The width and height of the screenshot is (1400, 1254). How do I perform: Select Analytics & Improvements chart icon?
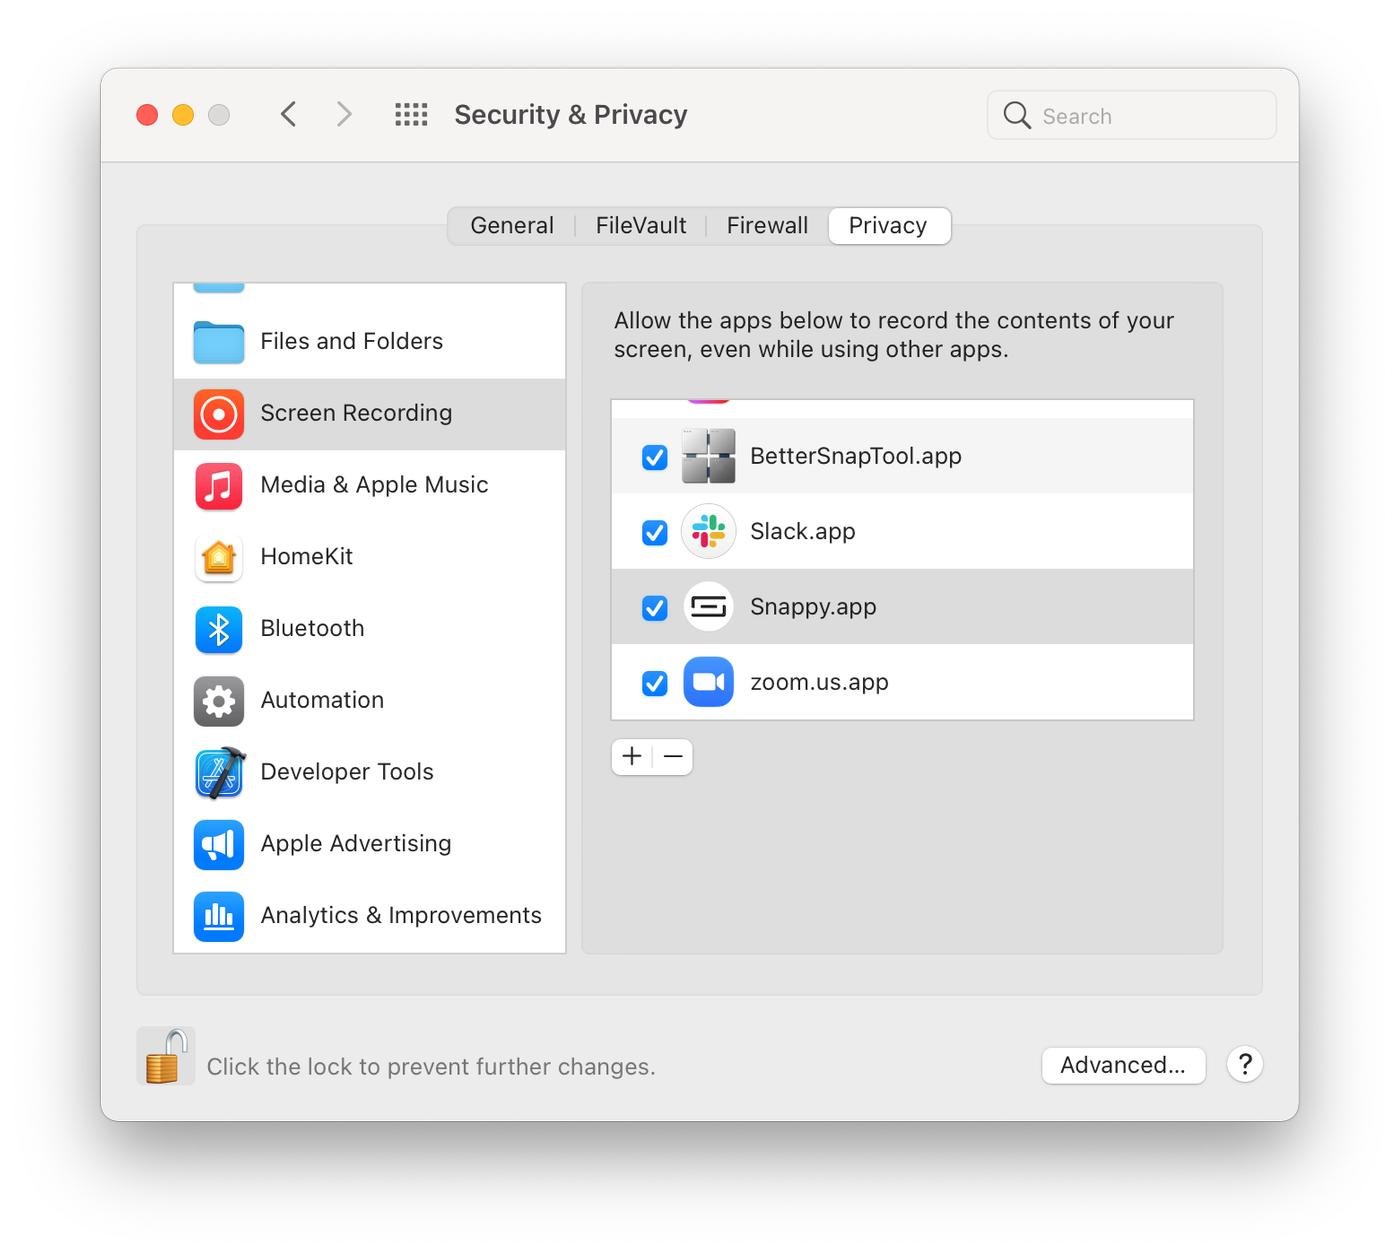[x=219, y=916]
